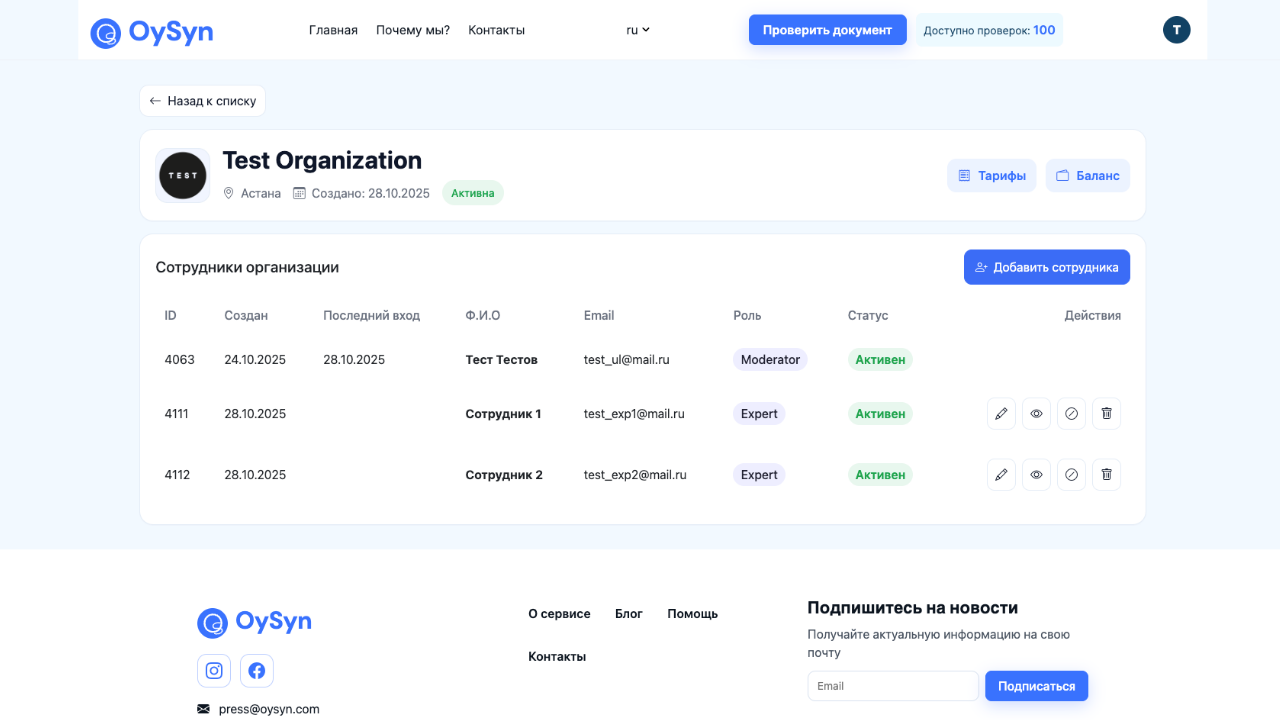Click the block/deactivate circle icon for Сотрудник 2
The height and width of the screenshot is (720, 1280).
click(1071, 474)
